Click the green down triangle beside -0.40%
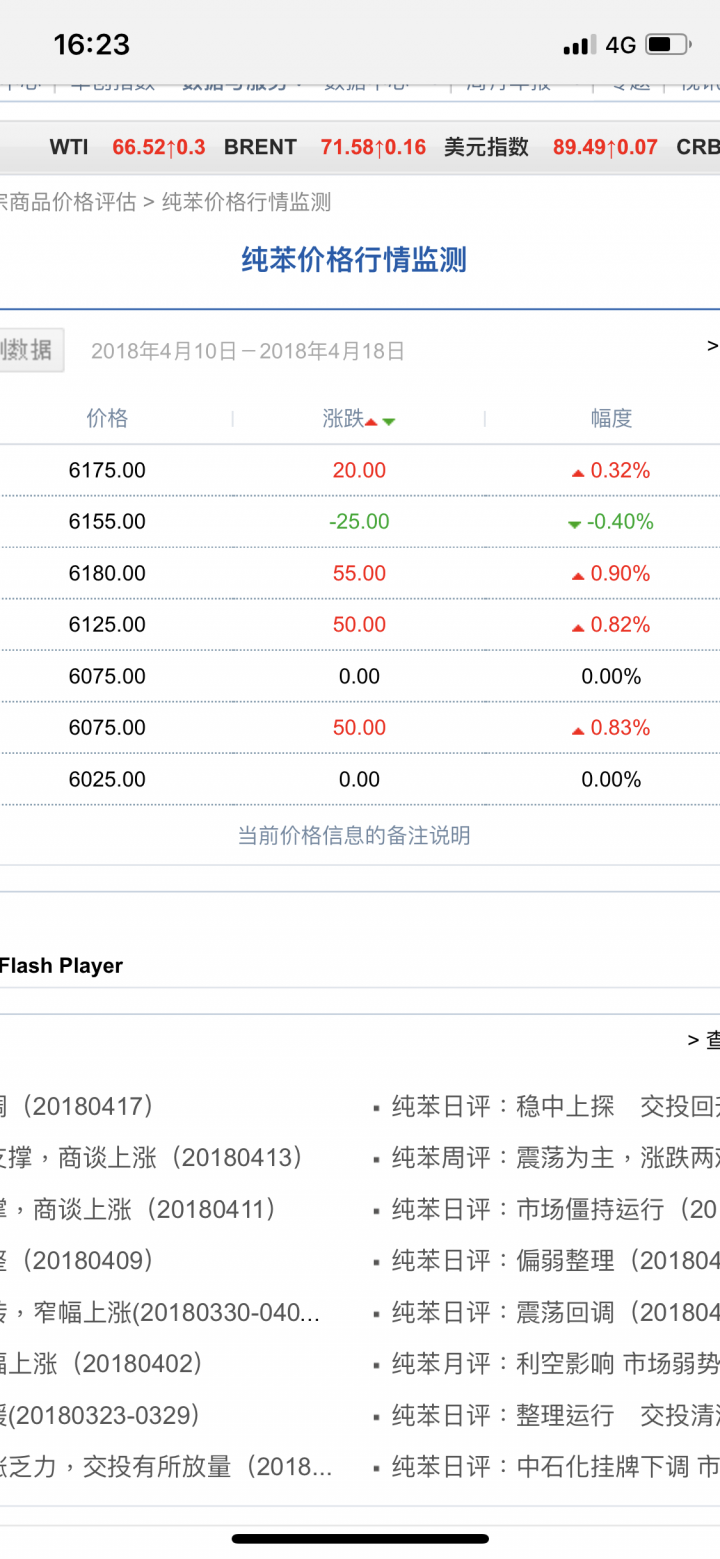 [x=574, y=524]
